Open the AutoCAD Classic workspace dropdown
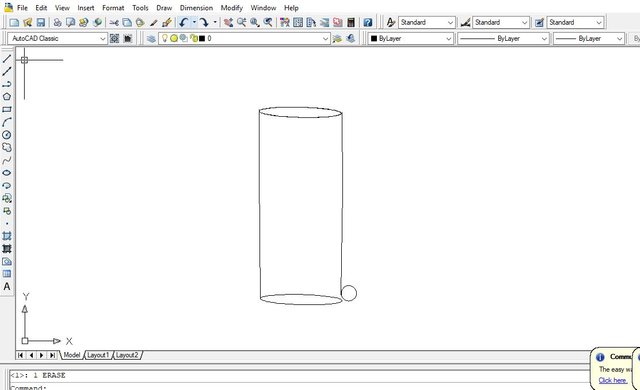 pyautogui.click(x=57, y=38)
